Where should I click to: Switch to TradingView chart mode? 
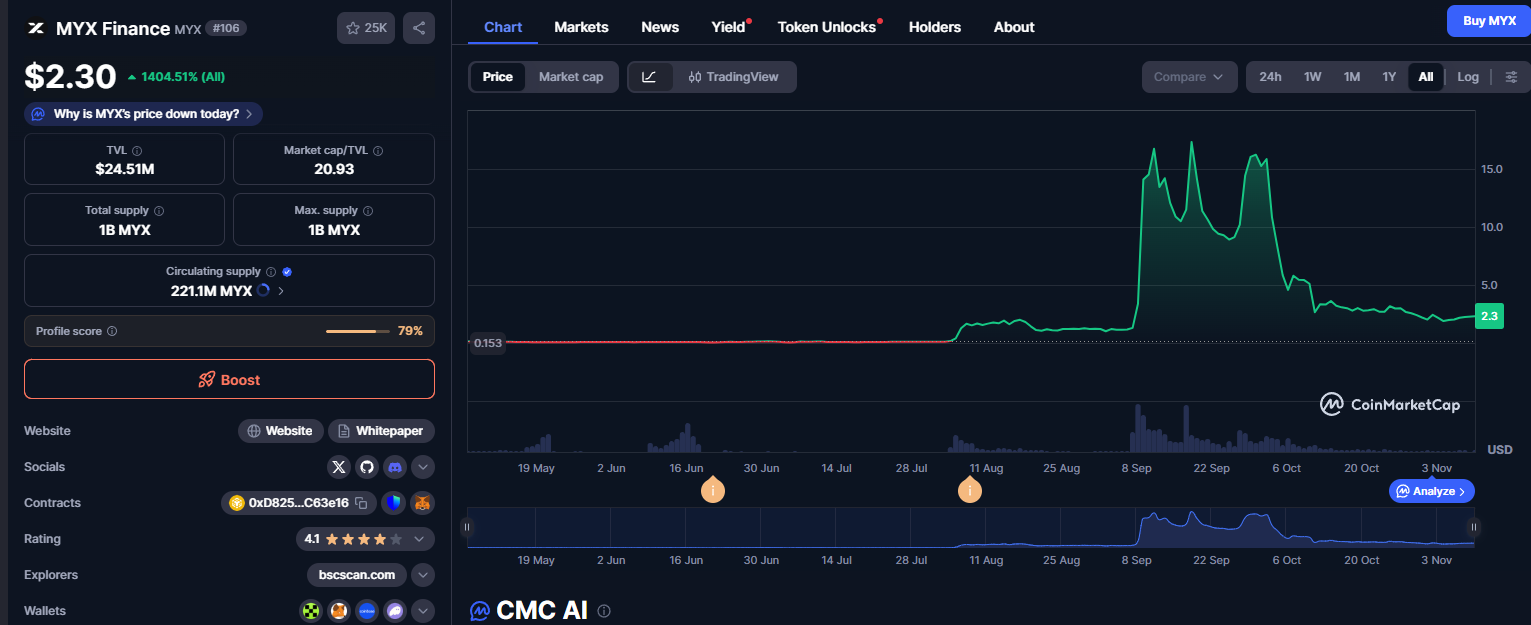pyautogui.click(x=733, y=77)
